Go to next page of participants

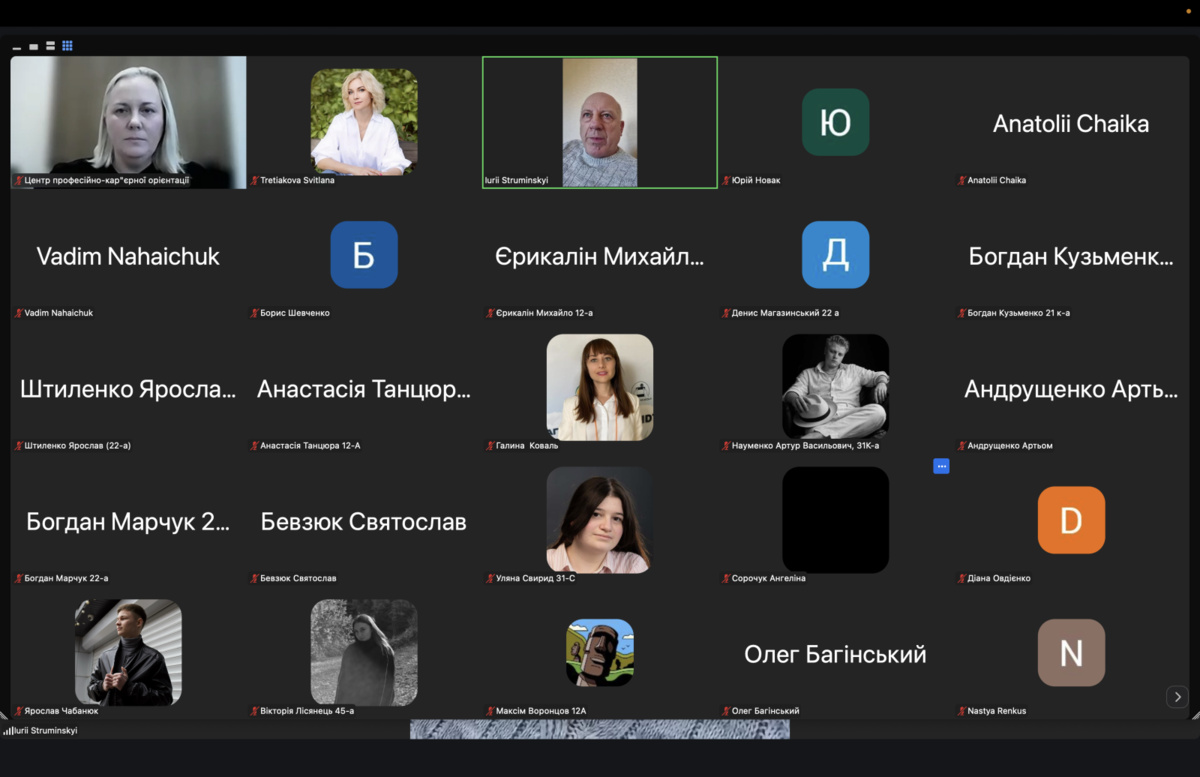1177,697
